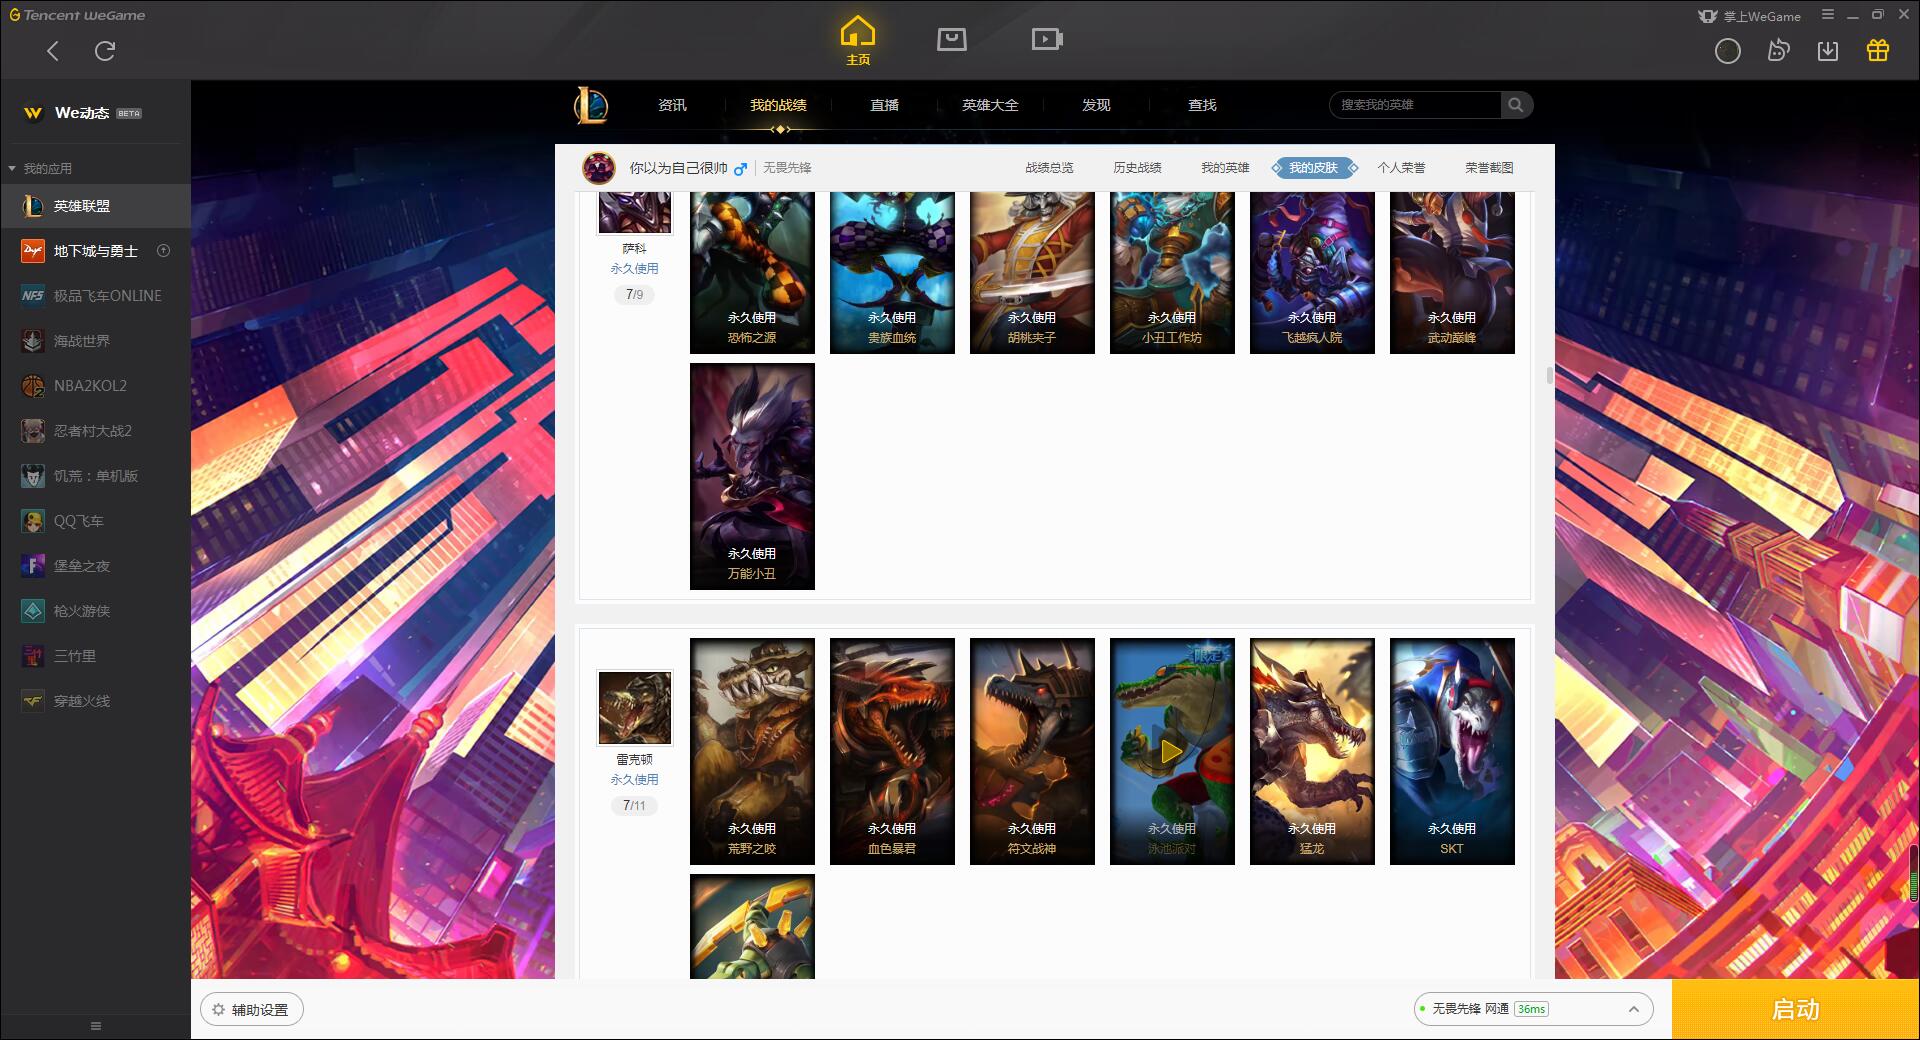1920x1040 pixels.
Task: Open the gift box icon
Action: (1878, 50)
